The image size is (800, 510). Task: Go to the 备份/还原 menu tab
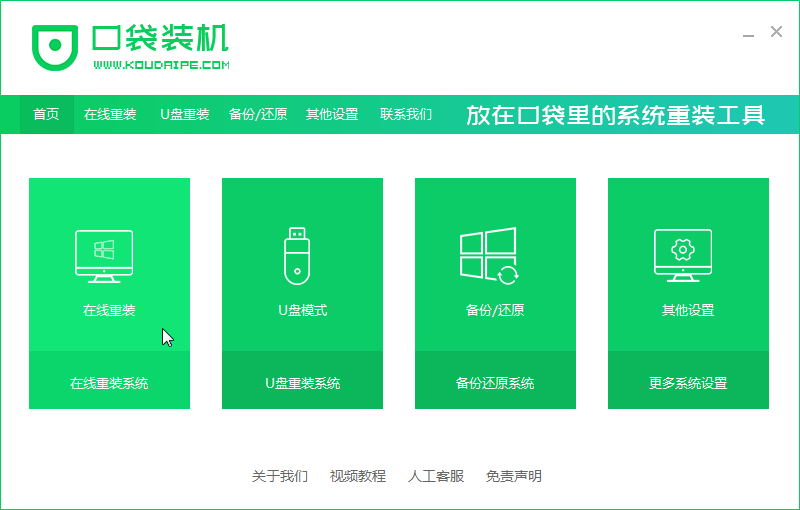point(258,114)
